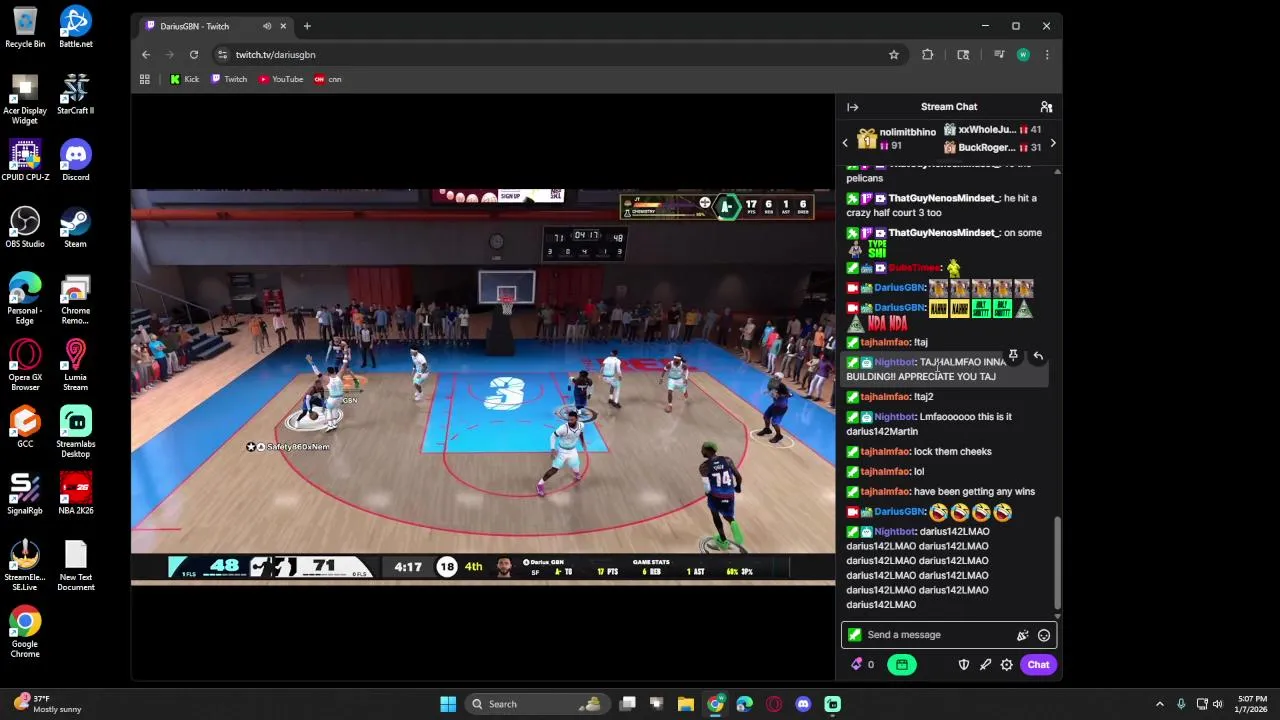Open chat settings gear
Viewport: 1280px width, 720px height.
[1007, 665]
